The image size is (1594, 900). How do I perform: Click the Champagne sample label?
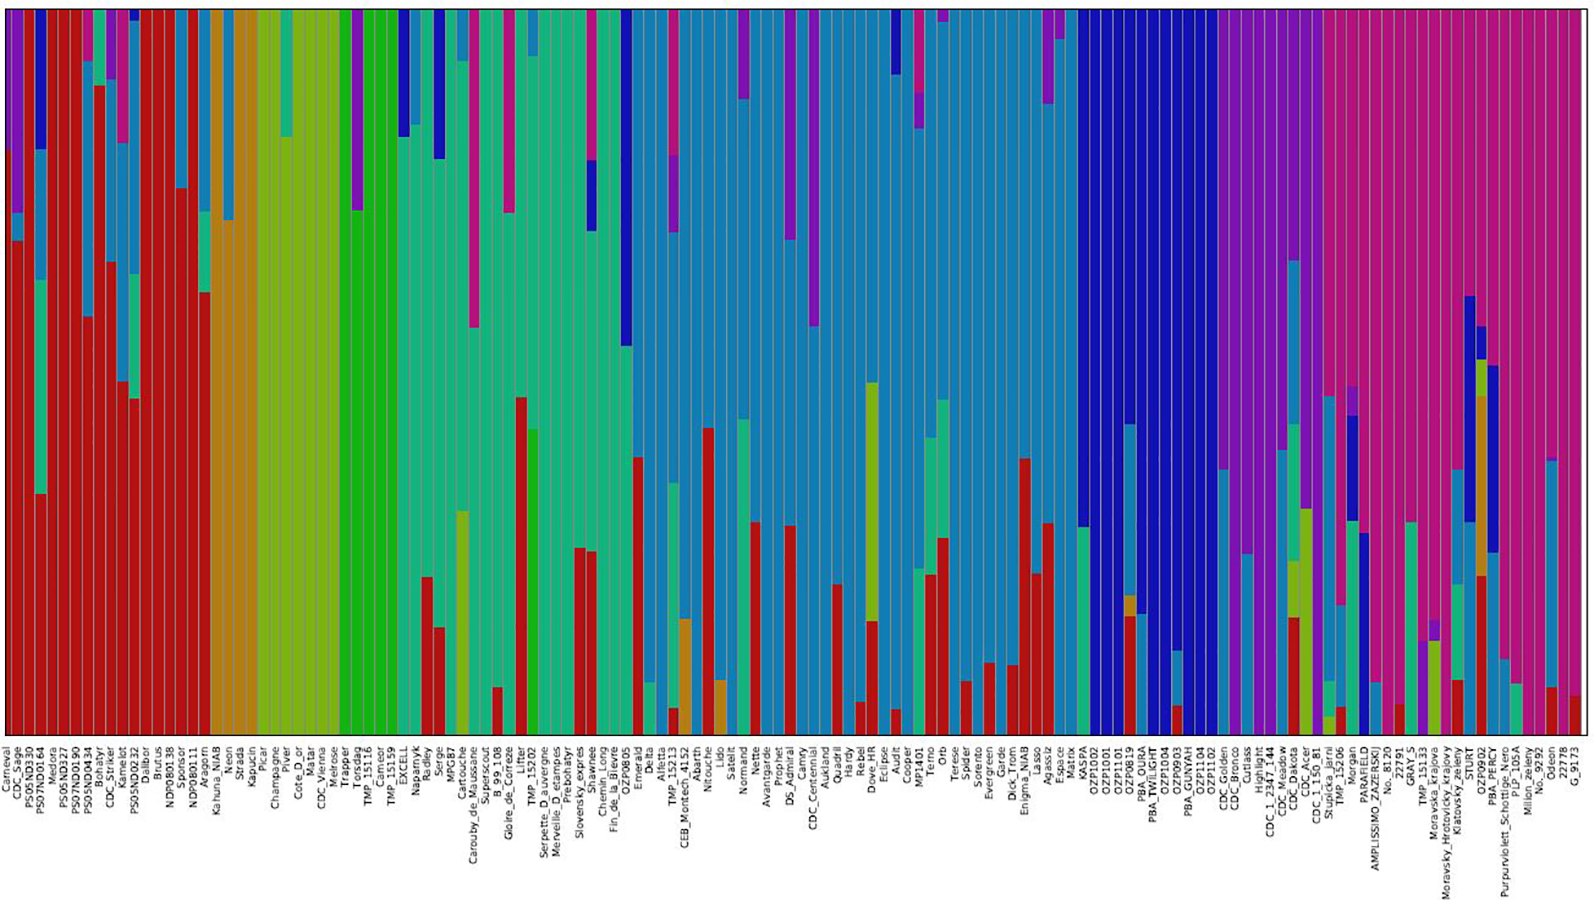click(x=275, y=776)
